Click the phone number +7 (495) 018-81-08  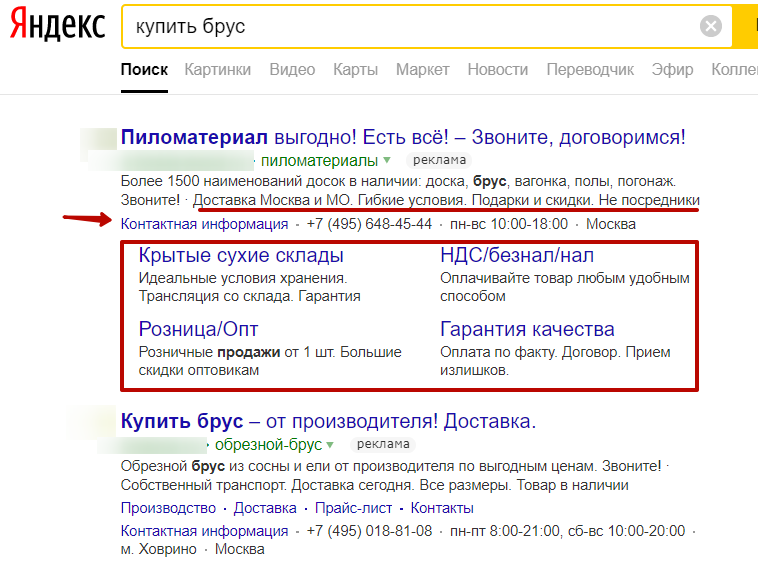coord(369,531)
